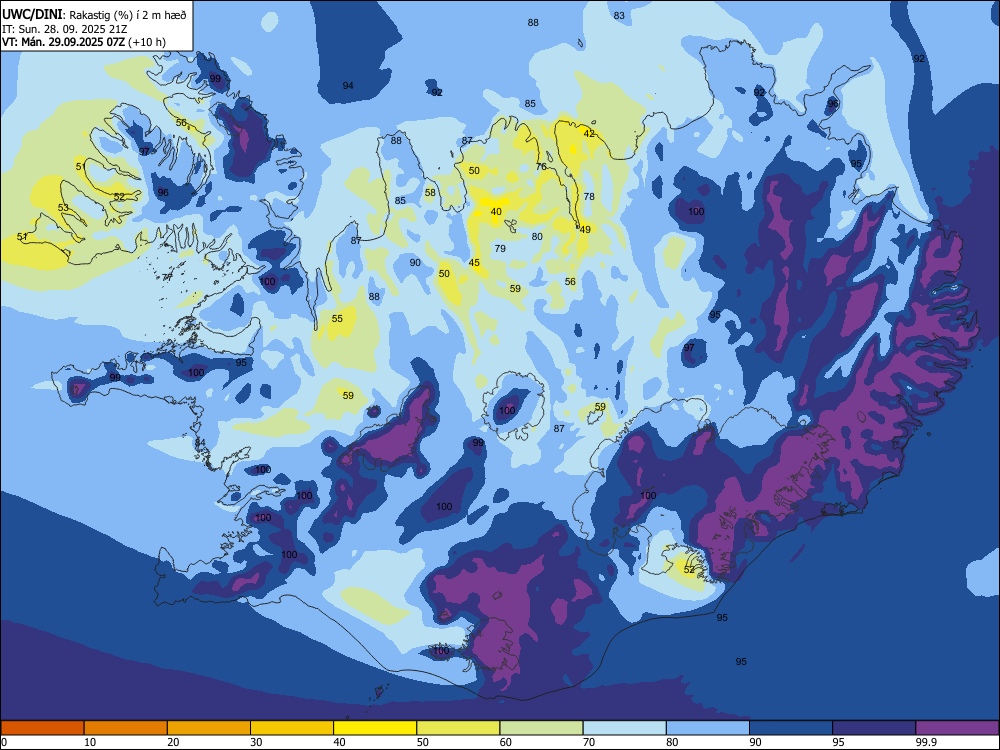This screenshot has width=1000, height=750.
Task: Click the header line 'UWC/DINI: Rakastig (%) í 2 m hæð'
Action: point(94,15)
